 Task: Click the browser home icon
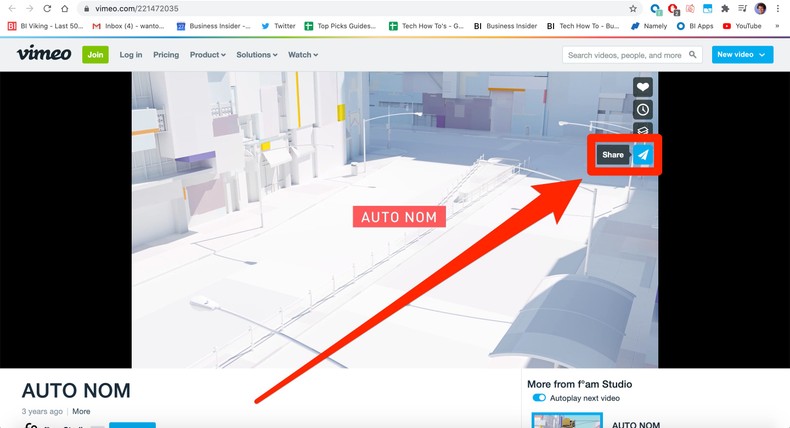coord(65,8)
